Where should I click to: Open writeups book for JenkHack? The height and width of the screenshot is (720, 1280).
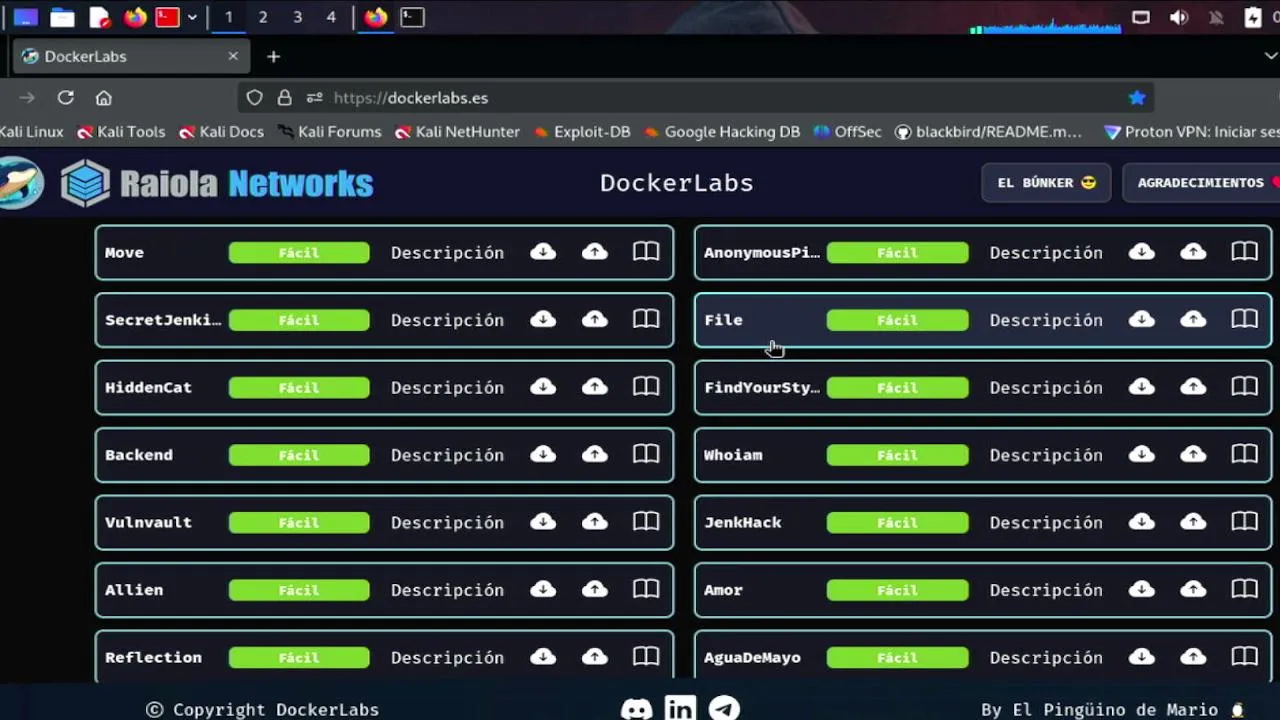pos(1244,522)
